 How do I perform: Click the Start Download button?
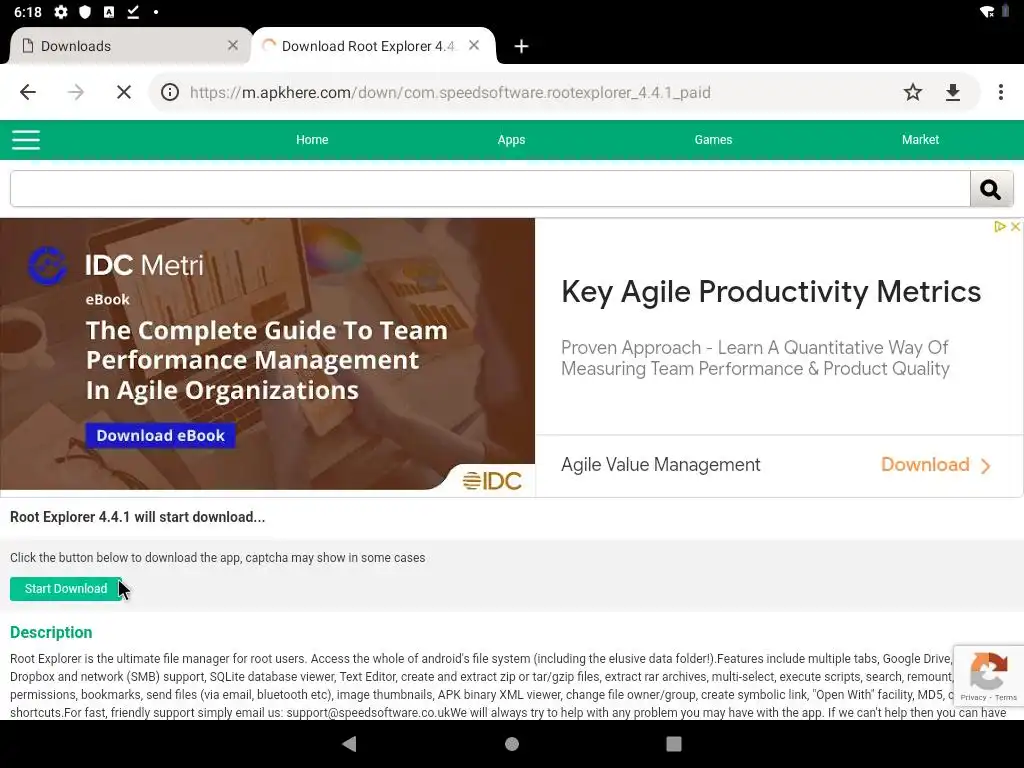tap(66, 589)
